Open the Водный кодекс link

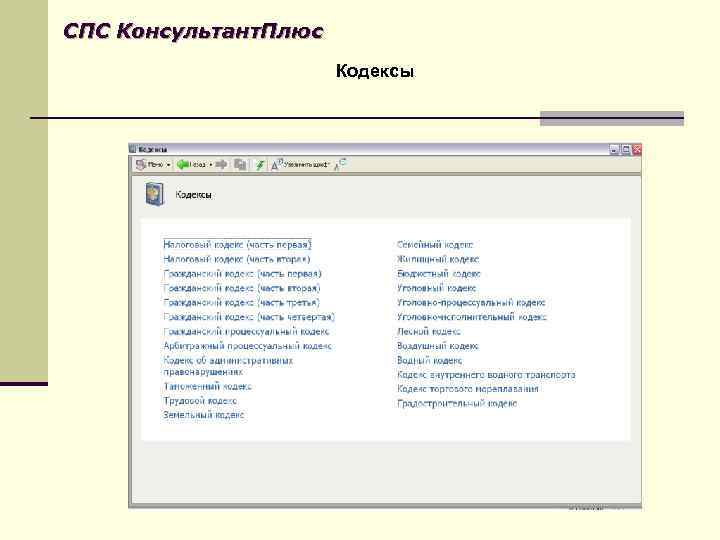point(430,360)
